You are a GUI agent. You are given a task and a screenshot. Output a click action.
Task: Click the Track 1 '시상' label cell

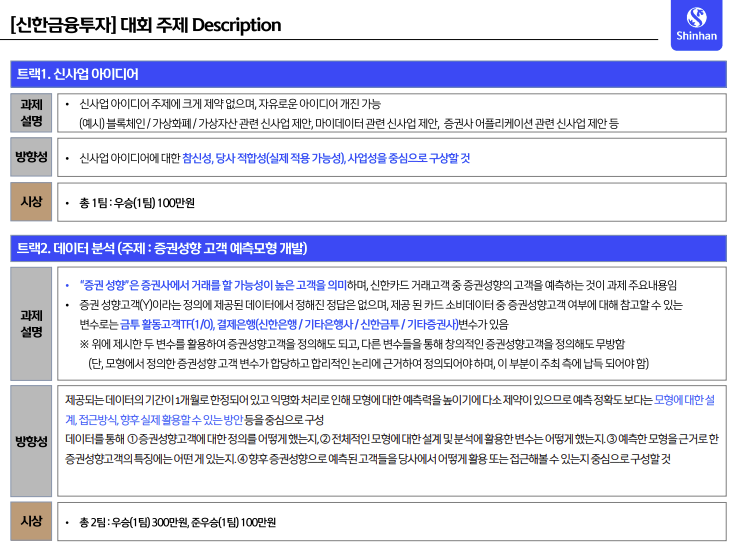point(31,202)
